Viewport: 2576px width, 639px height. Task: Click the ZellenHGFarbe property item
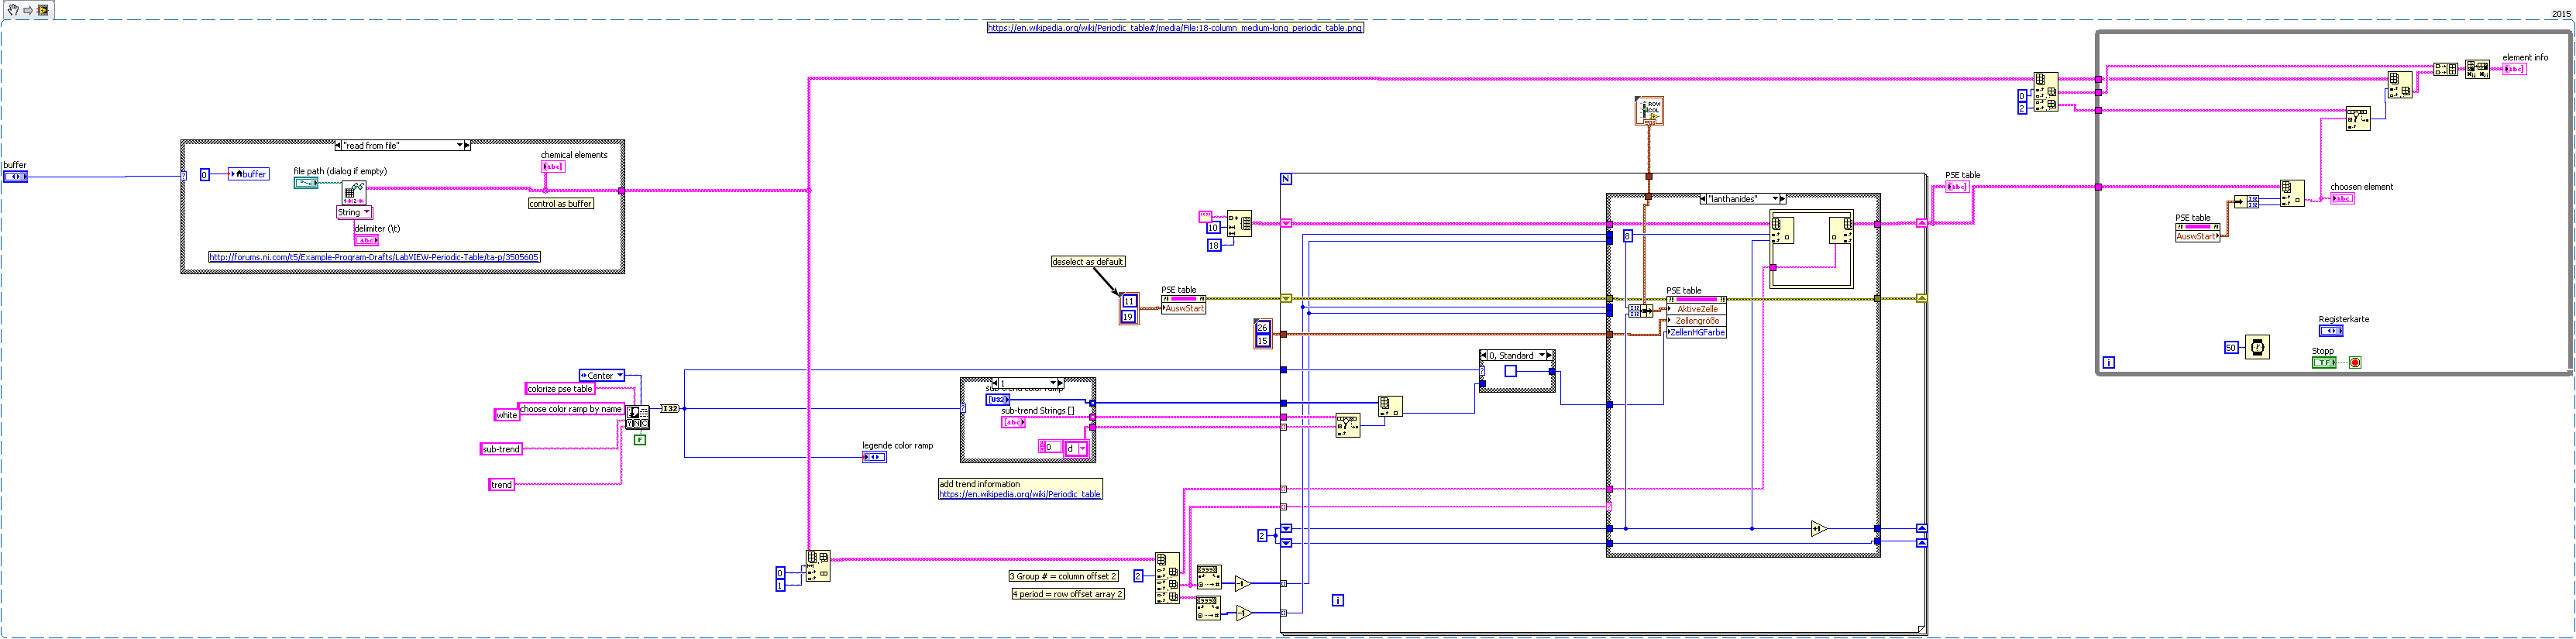pyautogui.click(x=1697, y=333)
